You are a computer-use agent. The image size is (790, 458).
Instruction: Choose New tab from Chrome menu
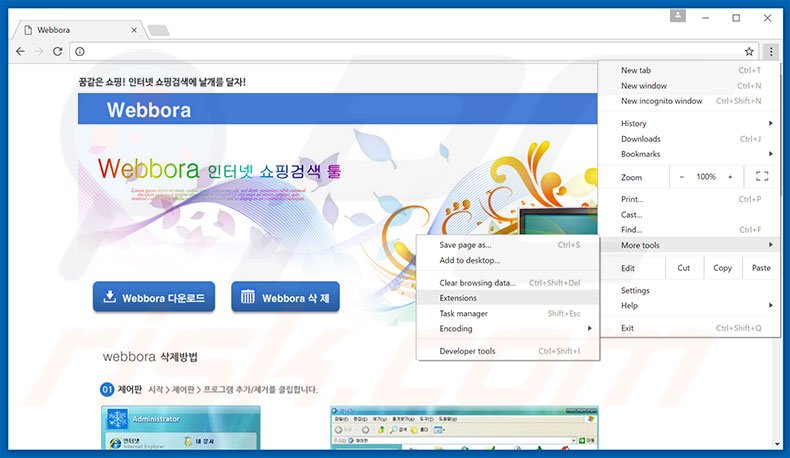pyautogui.click(x=690, y=71)
